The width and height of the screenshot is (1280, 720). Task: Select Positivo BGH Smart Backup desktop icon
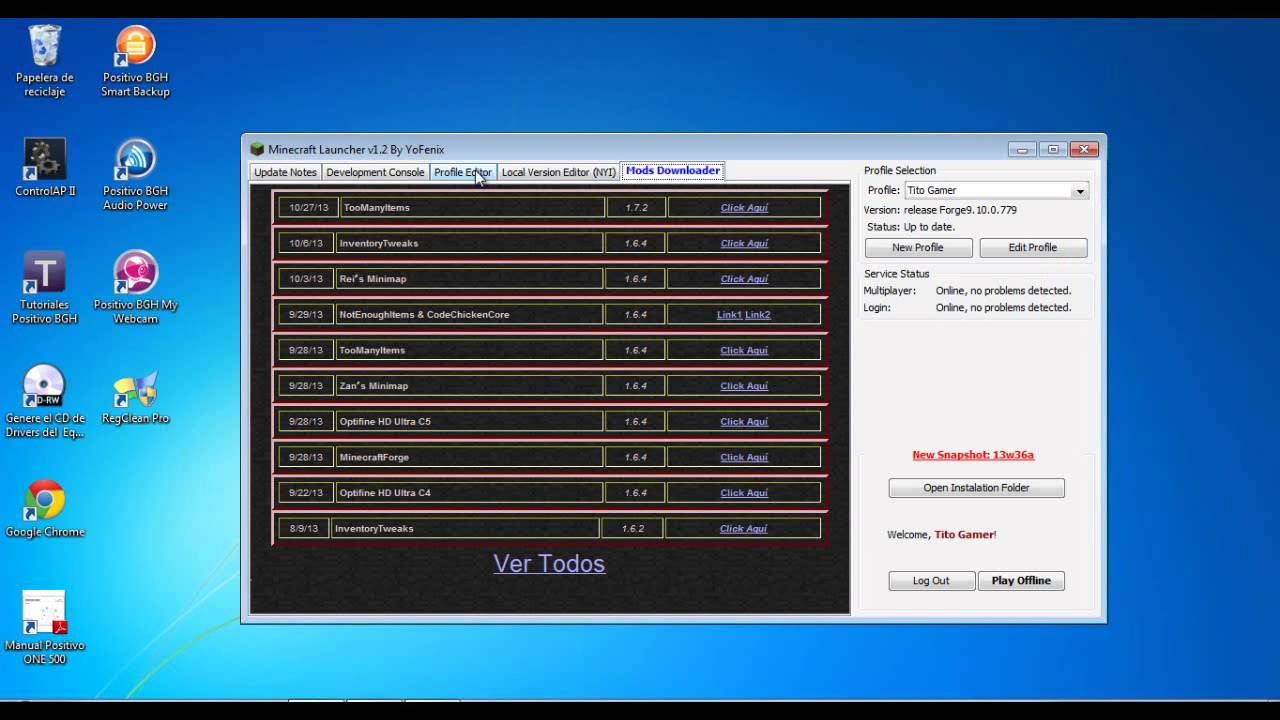pos(135,60)
